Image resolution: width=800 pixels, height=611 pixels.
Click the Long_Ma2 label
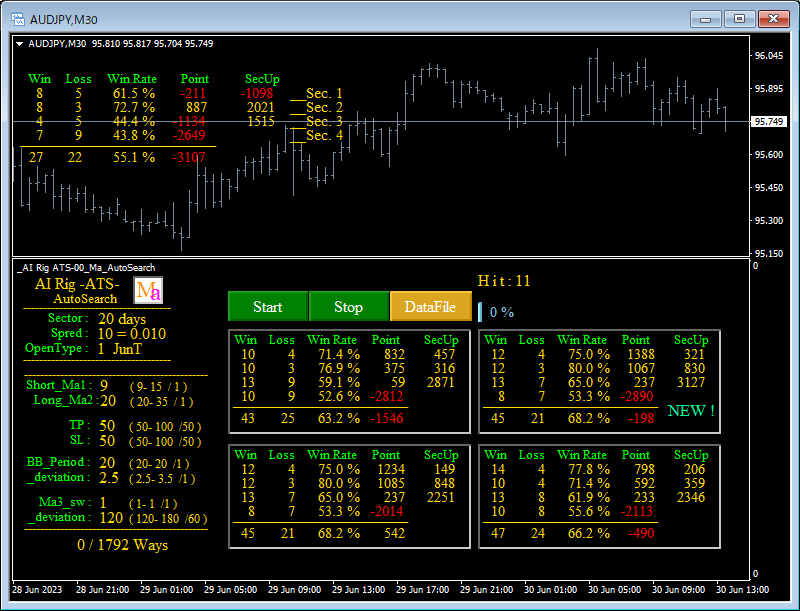coord(64,400)
